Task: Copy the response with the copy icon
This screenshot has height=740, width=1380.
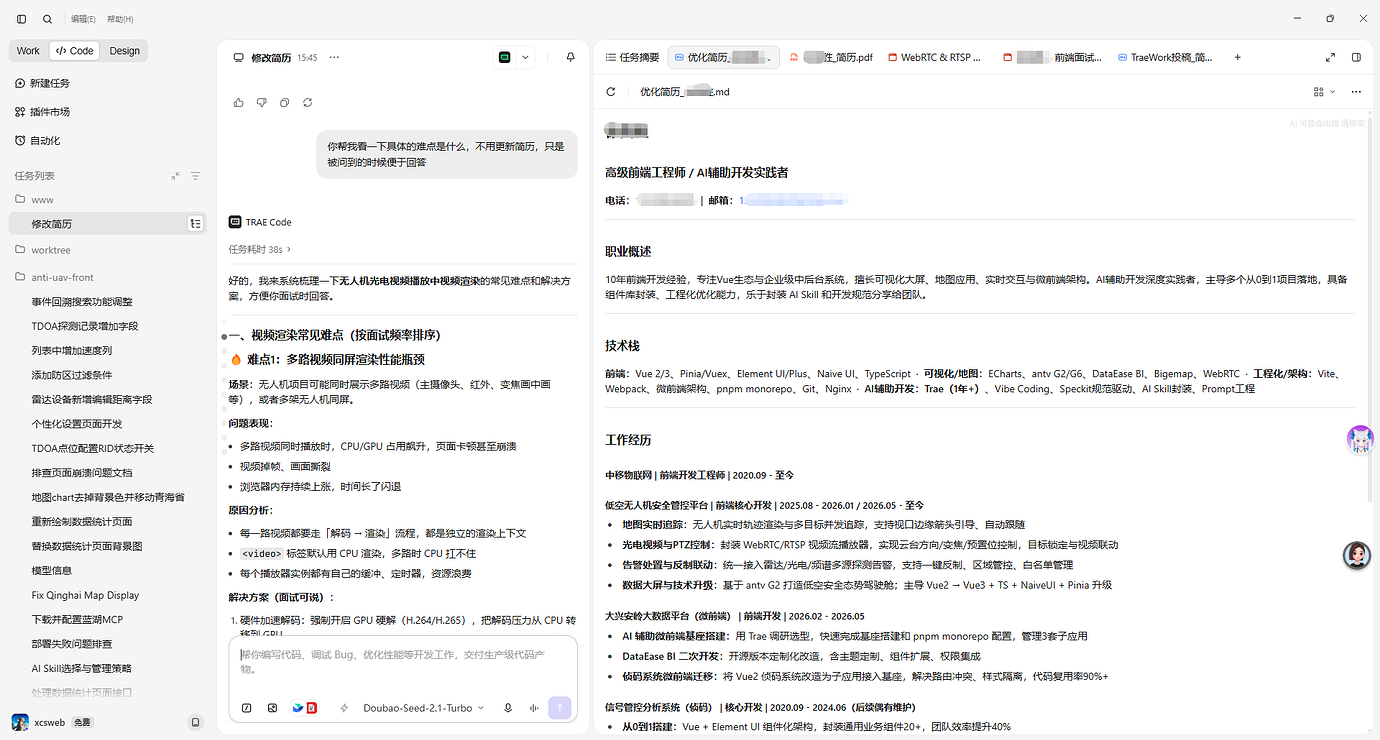Action: point(285,103)
